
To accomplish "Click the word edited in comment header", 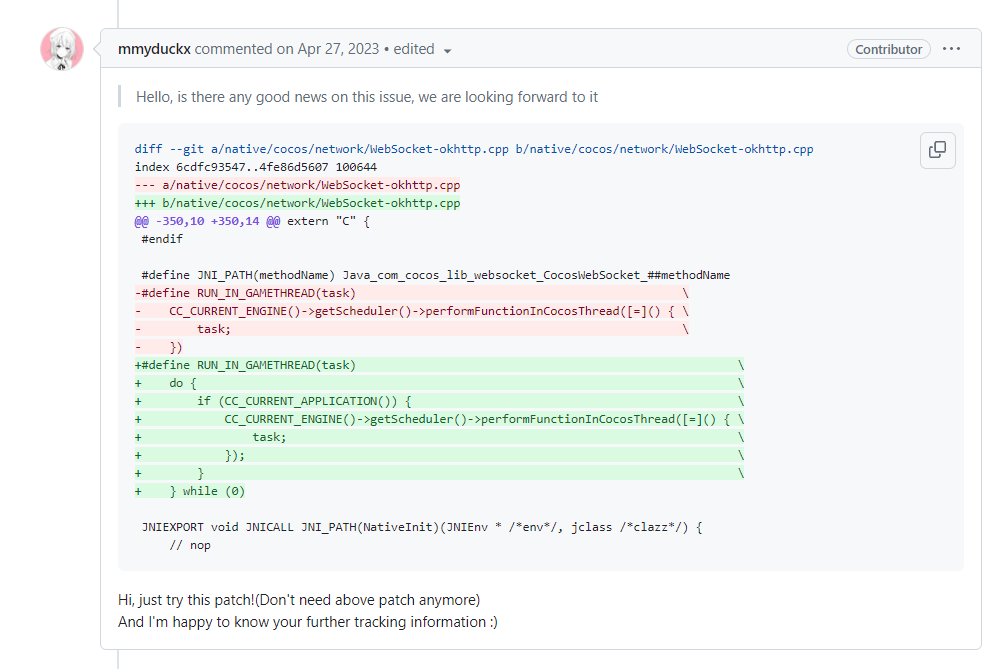I will (x=414, y=49).
